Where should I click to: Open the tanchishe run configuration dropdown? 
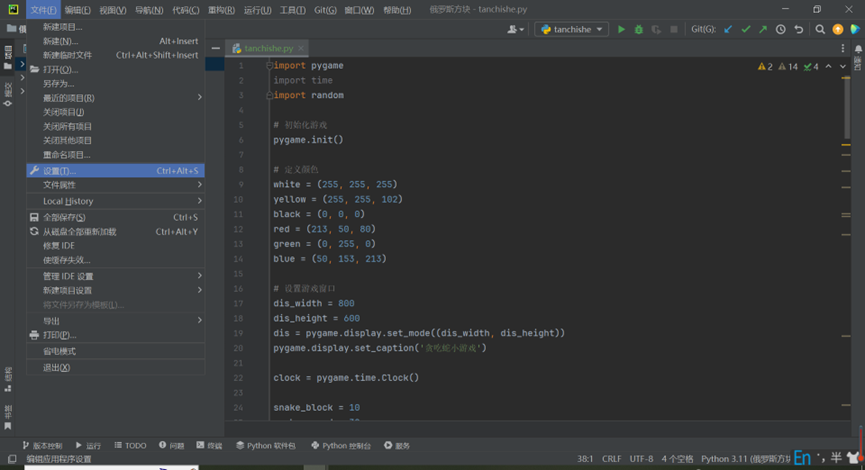(x=572, y=30)
